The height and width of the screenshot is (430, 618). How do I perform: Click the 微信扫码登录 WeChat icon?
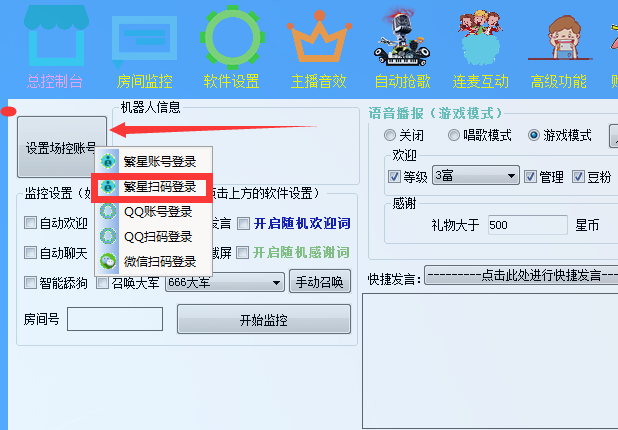click(108, 261)
